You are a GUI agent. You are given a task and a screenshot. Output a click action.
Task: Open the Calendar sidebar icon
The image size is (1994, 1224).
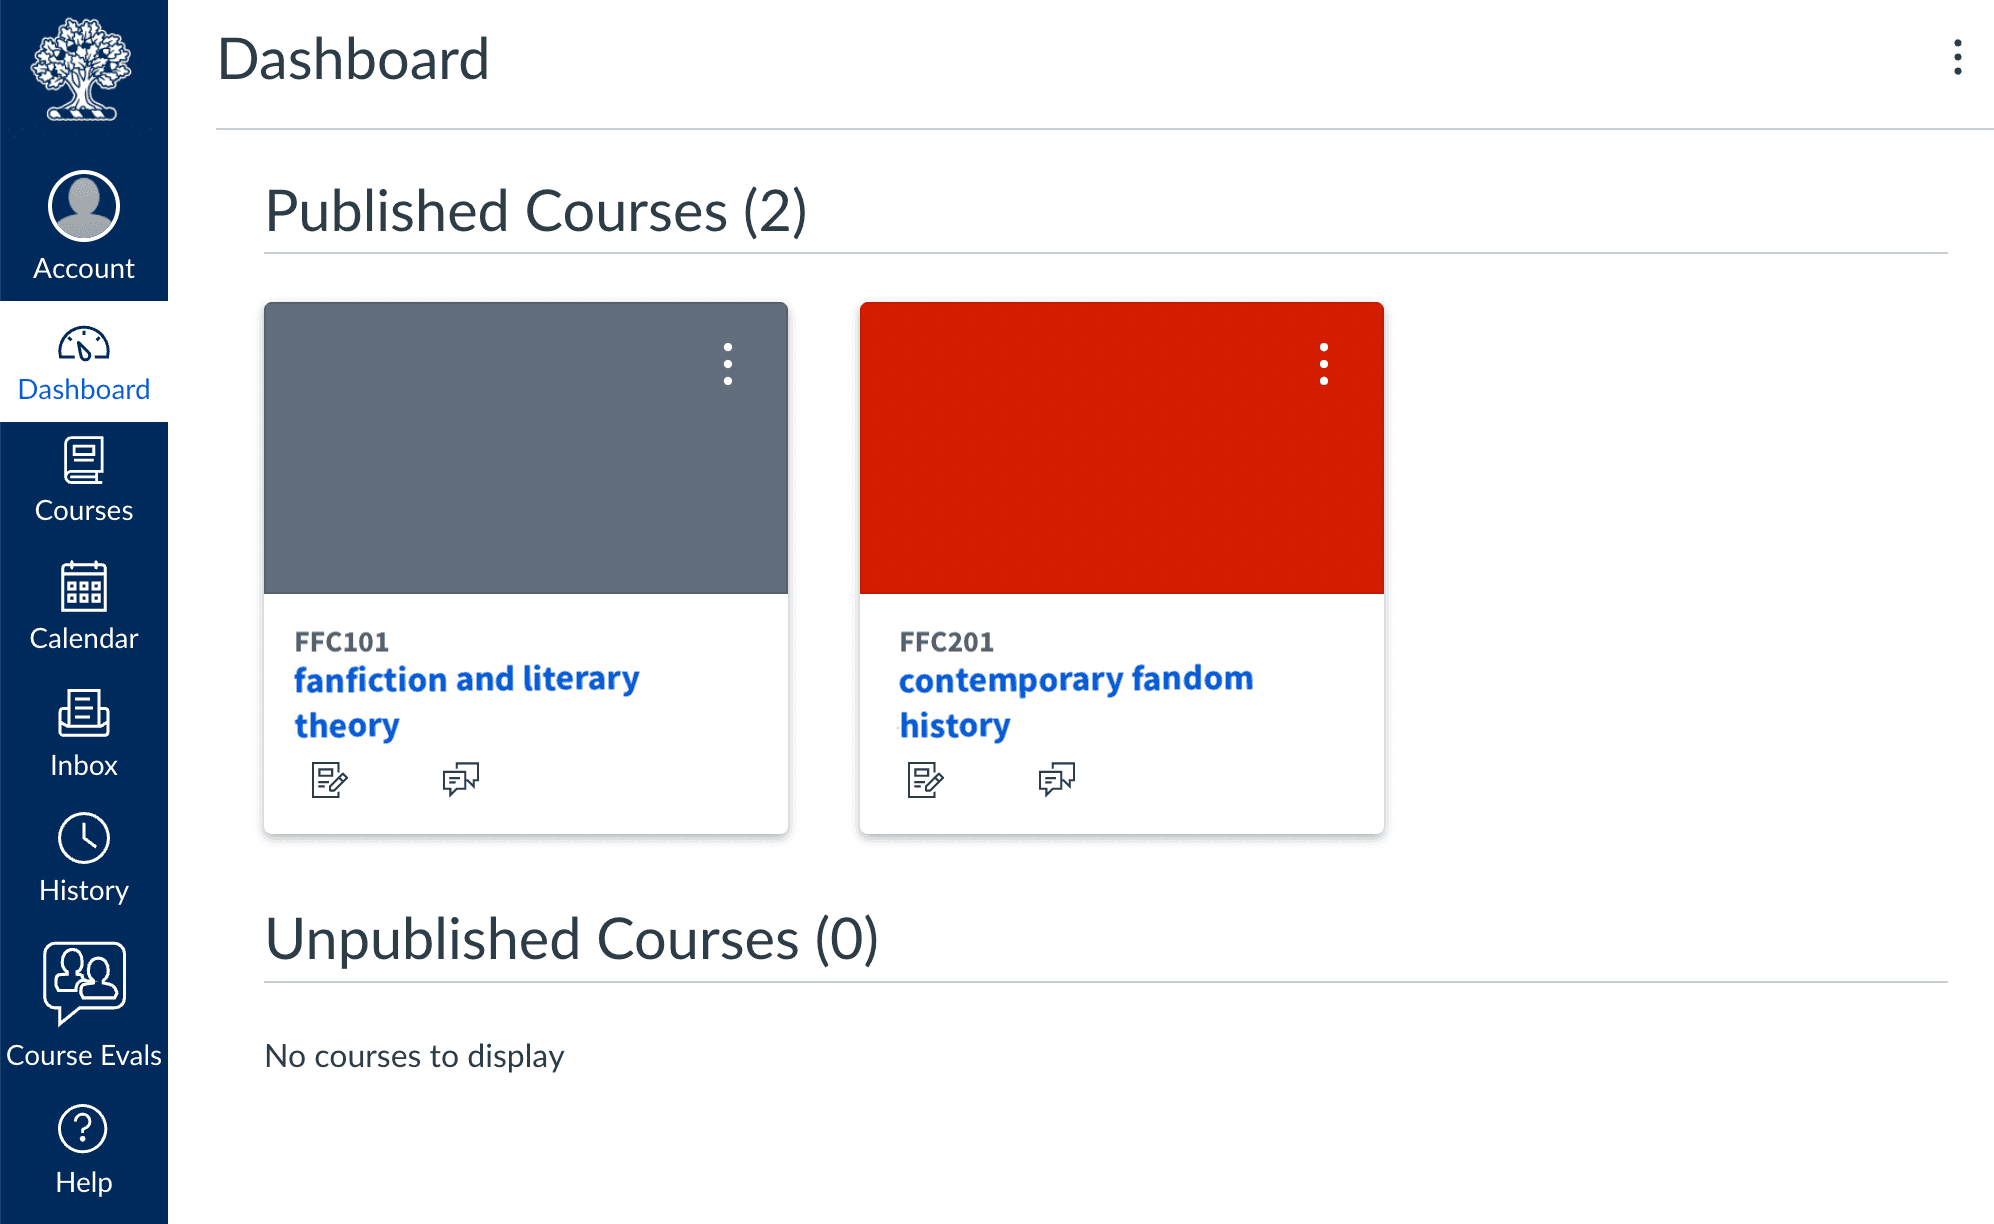point(84,586)
